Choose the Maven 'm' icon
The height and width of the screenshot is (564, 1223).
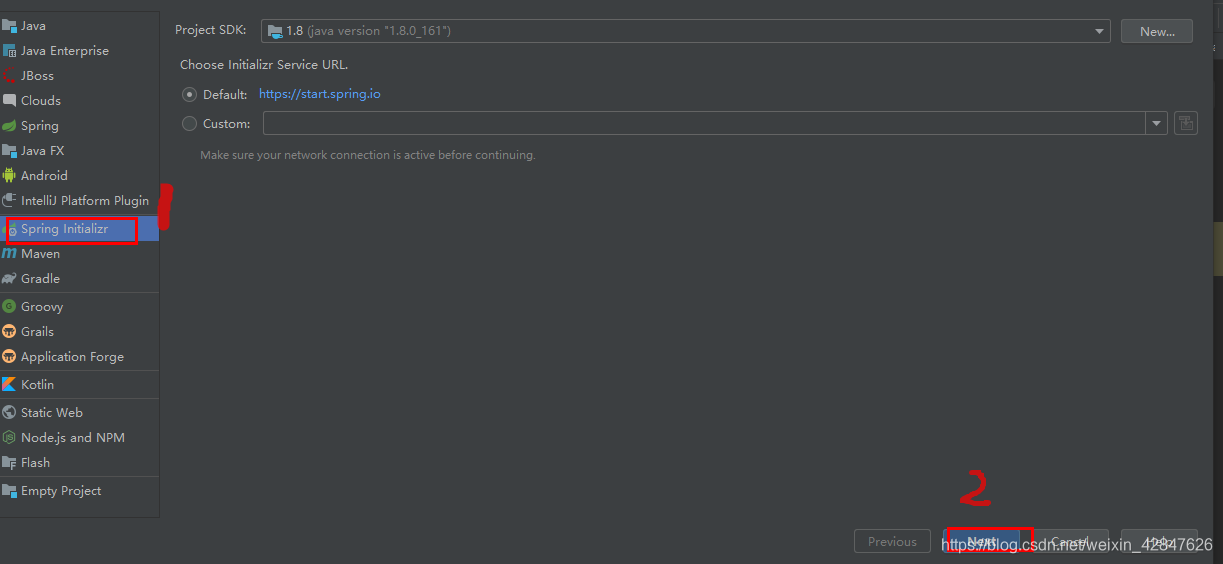pos(9,254)
